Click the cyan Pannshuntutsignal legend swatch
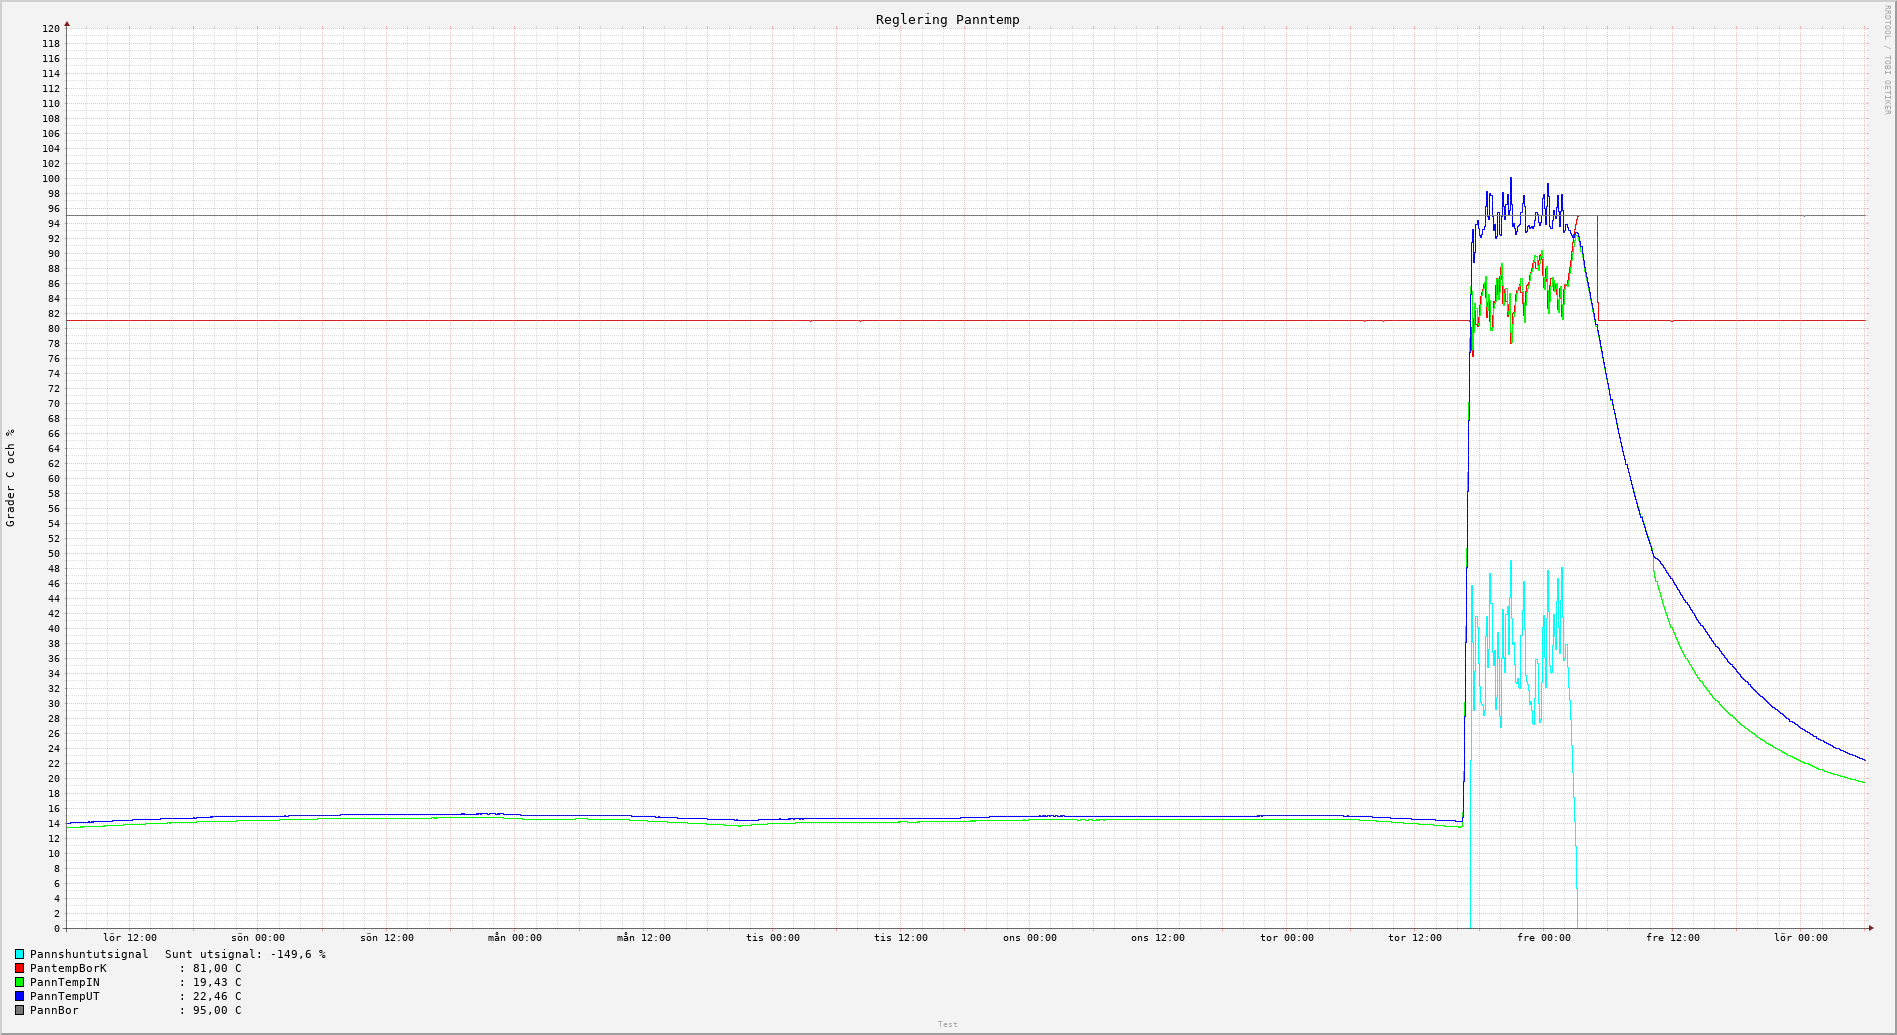The image size is (1897, 1035). [x=19, y=954]
